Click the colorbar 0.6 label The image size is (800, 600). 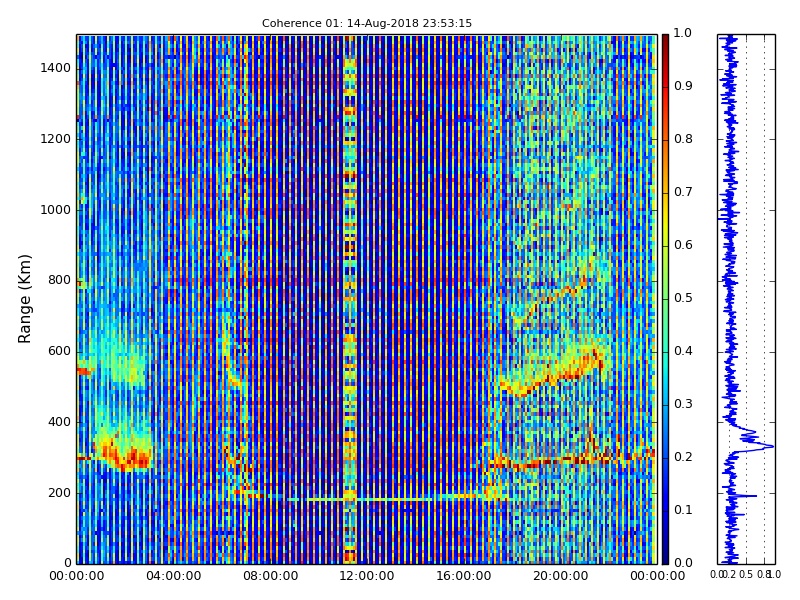(x=683, y=245)
